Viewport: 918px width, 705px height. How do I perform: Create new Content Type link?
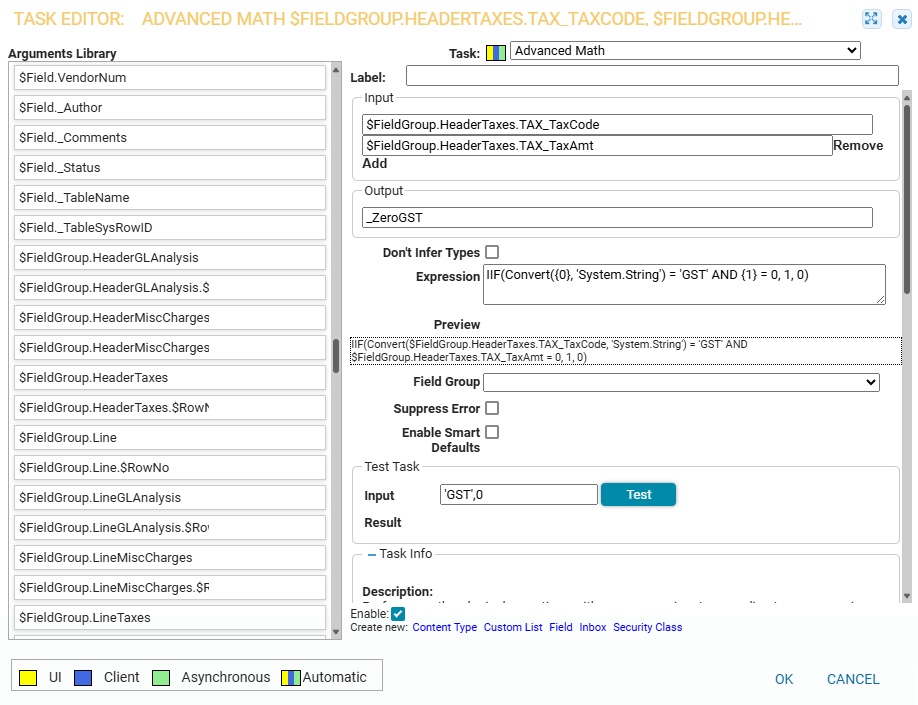[444, 627]
